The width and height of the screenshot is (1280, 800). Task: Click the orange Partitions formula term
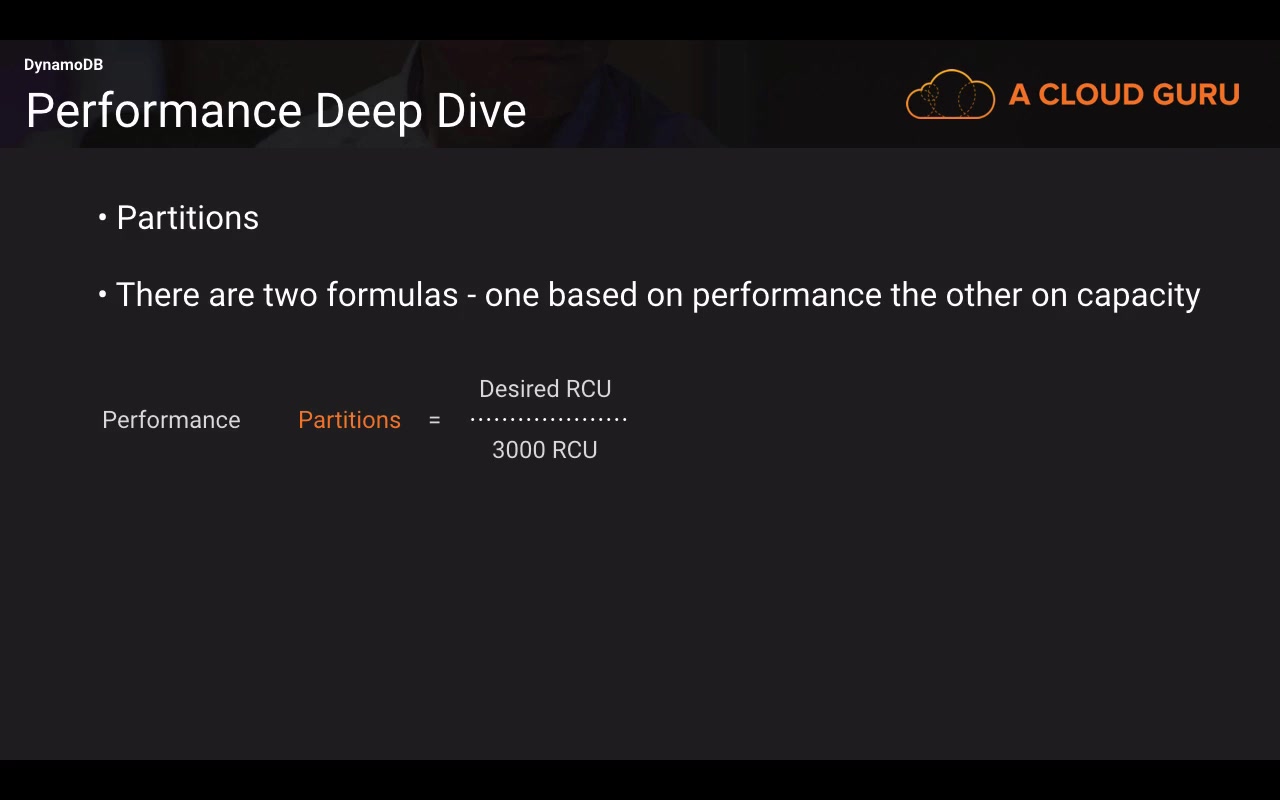coord(349,420)
